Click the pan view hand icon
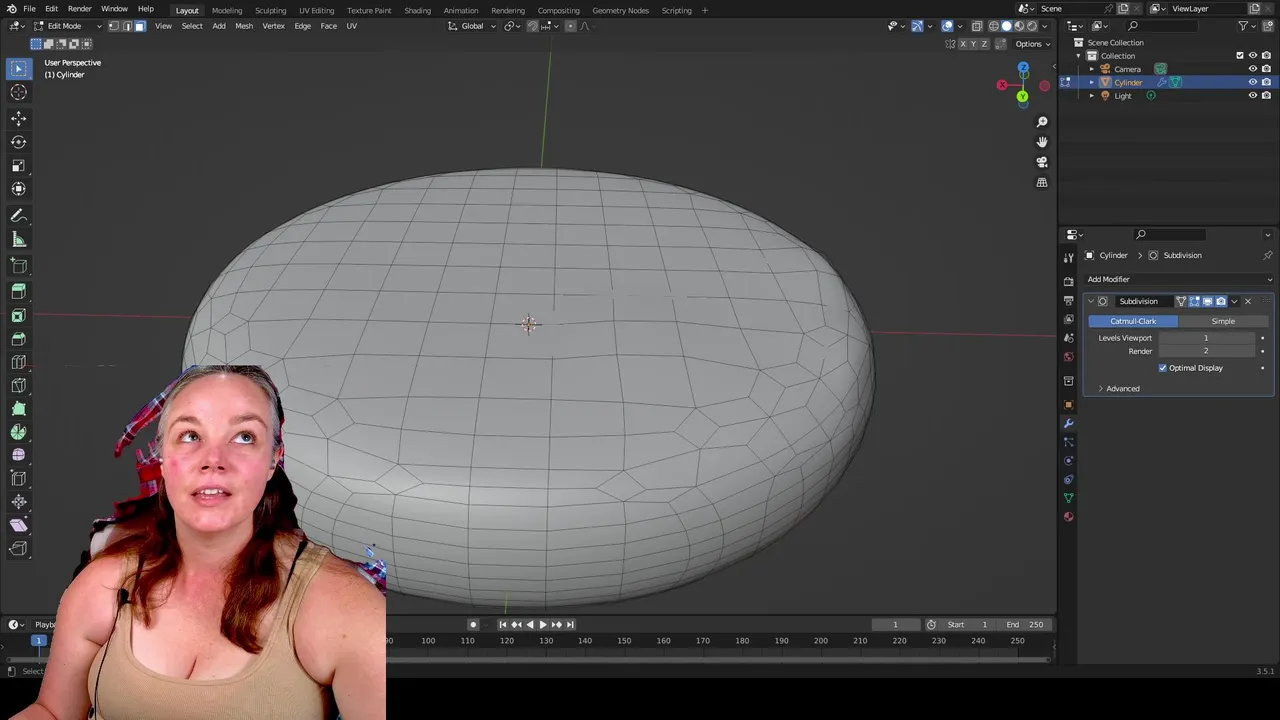Viewport: 1280px width, 720px height. 1042,142
